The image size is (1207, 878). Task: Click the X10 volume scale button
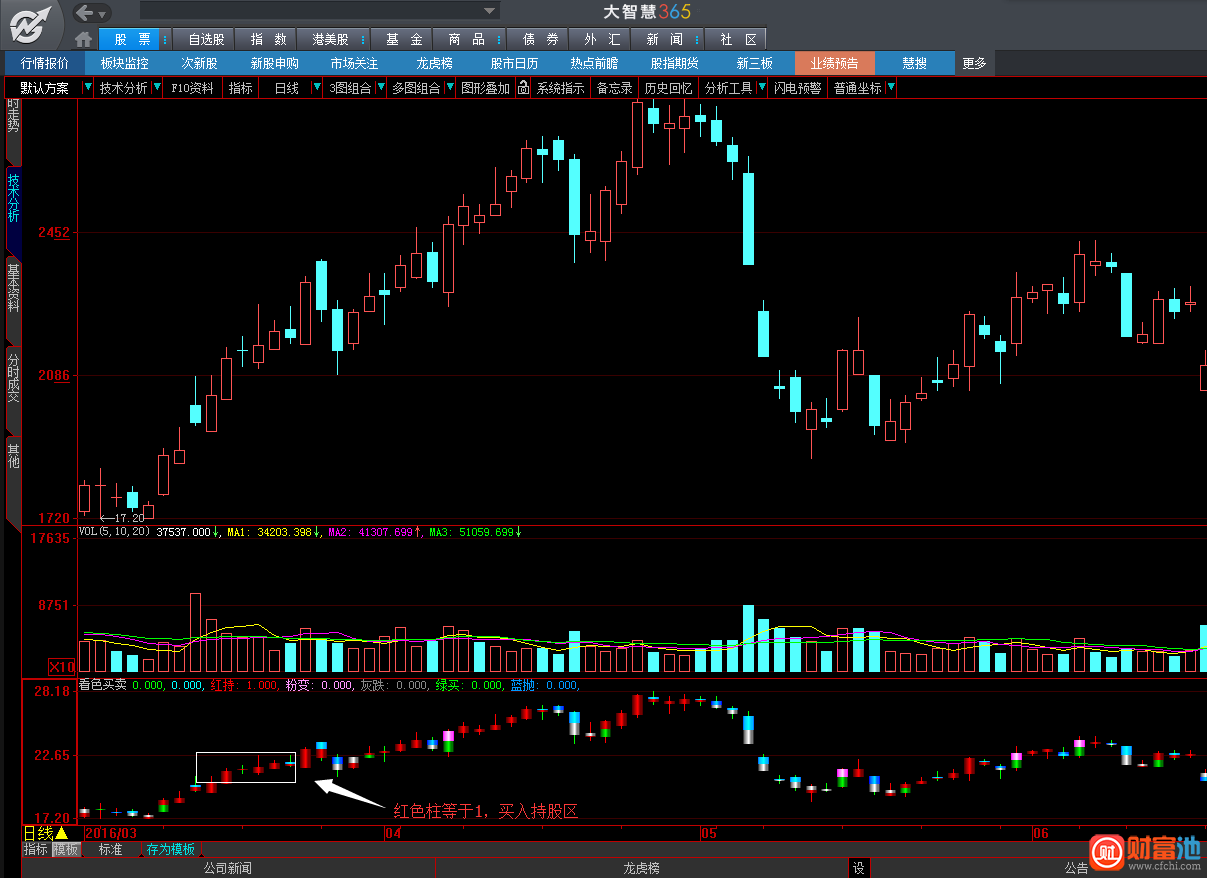[x=62, y=666]
